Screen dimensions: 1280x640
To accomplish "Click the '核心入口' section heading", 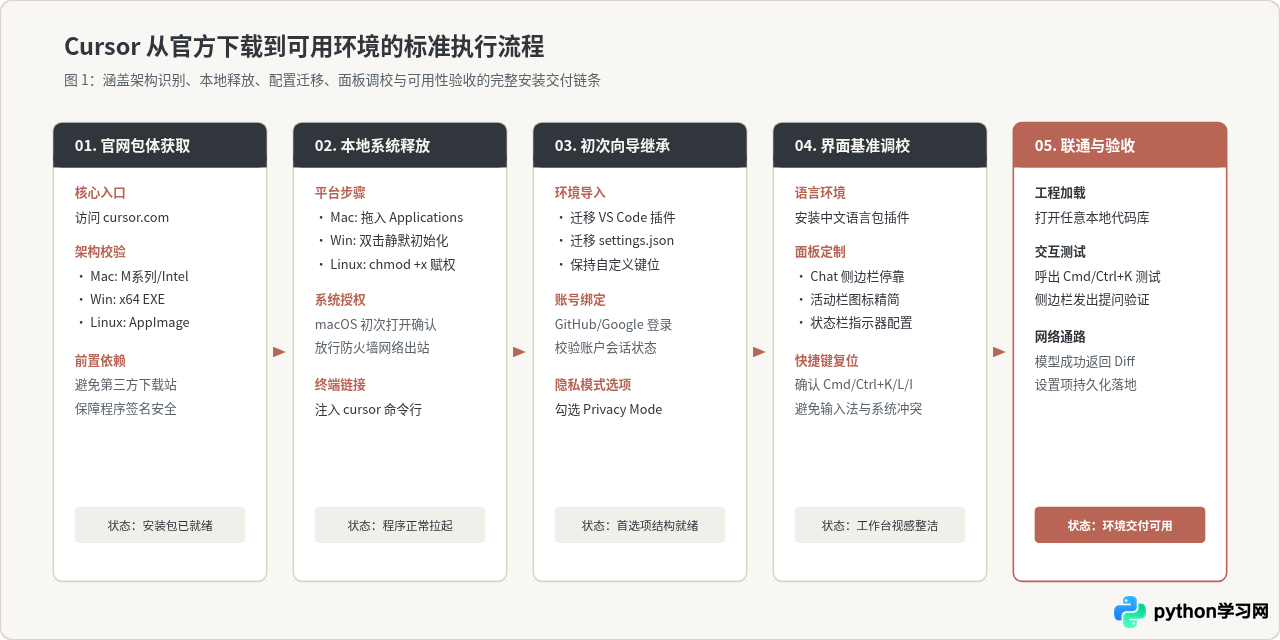I will [100, 193].
